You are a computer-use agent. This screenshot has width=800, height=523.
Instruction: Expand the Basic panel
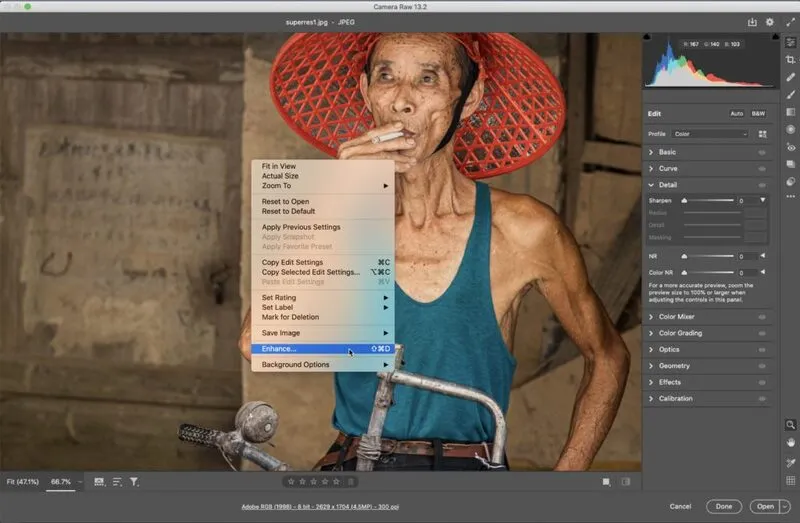pyautogui.click(x=651, y=152)
